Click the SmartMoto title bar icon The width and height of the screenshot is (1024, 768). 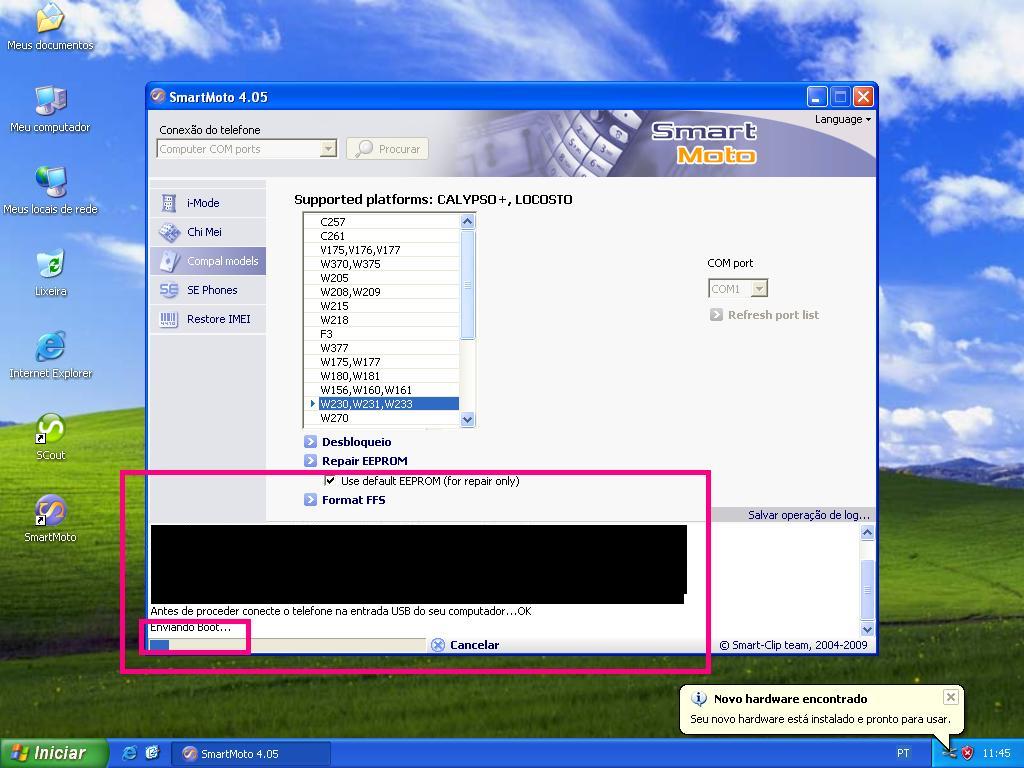tap(158, 97)
